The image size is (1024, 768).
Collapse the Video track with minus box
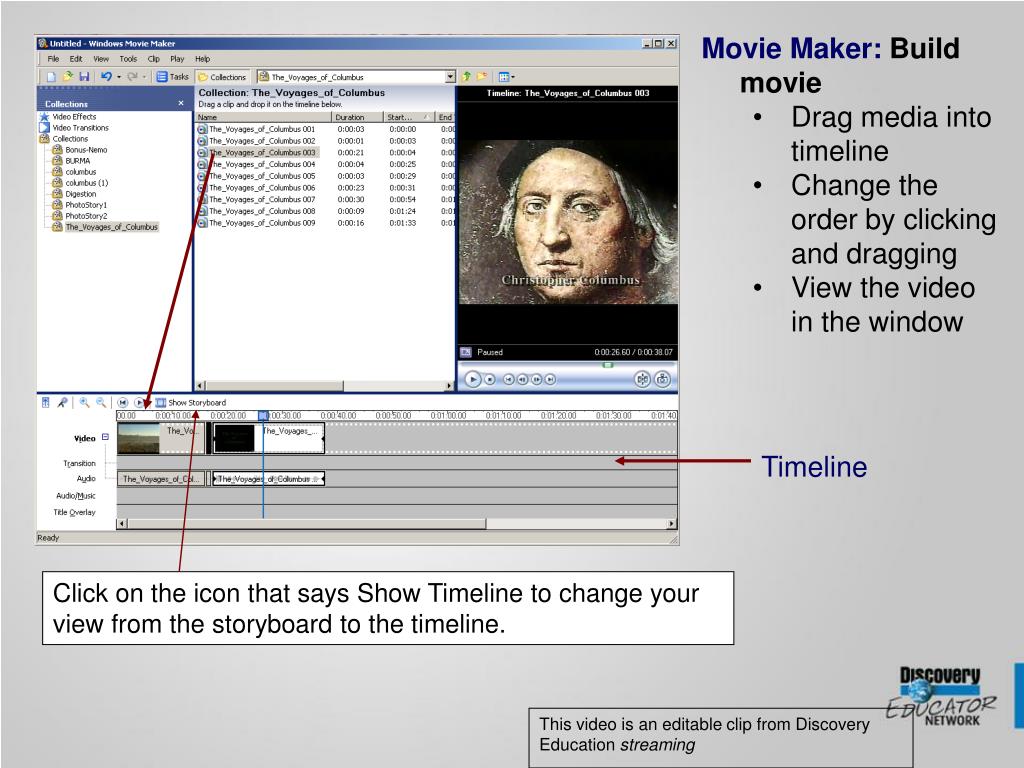pos(105,437)
